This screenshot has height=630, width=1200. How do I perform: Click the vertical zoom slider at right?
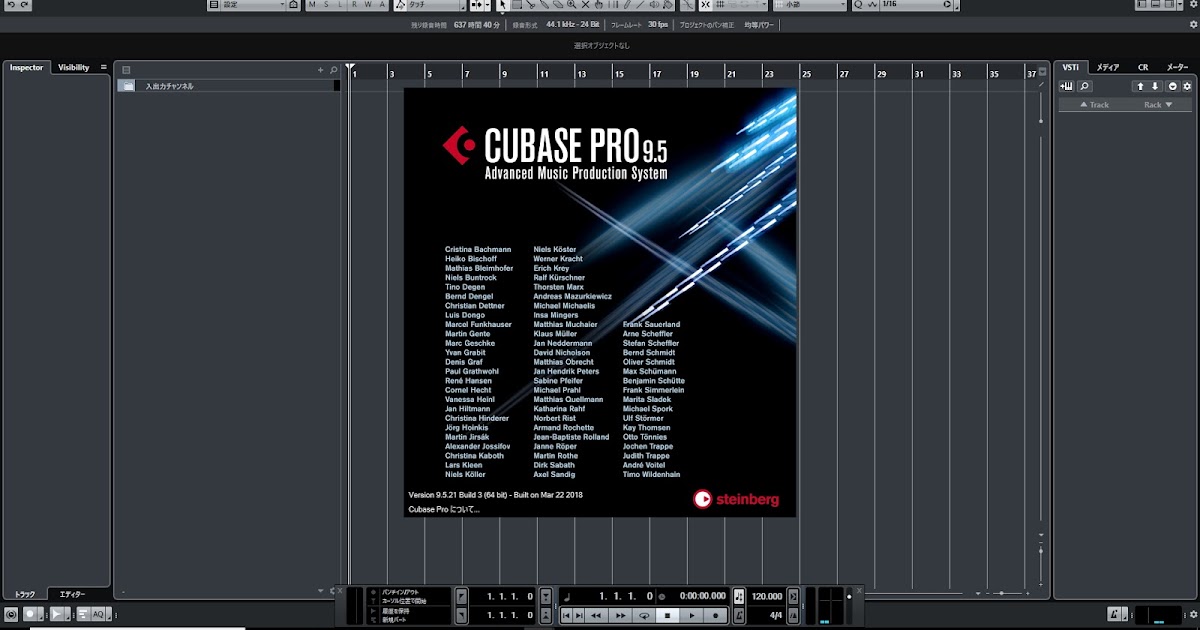pyautogui.click(x=1041, y=563)
